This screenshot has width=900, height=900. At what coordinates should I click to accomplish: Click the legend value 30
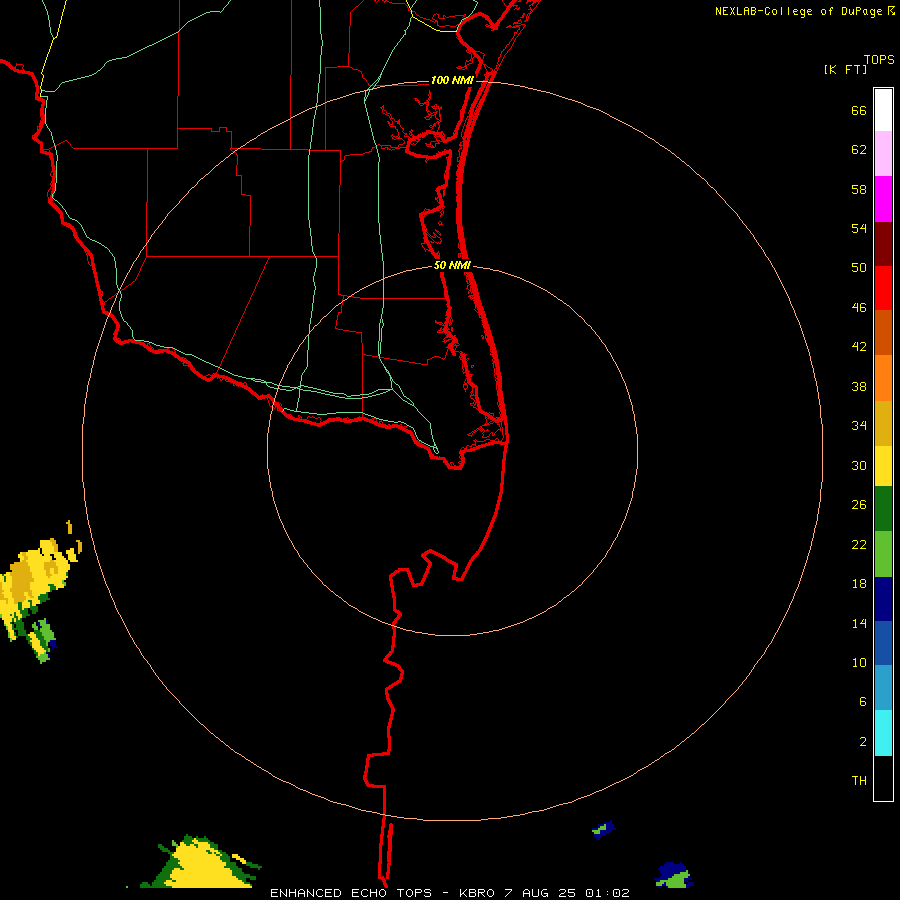click(x=859, y=465)
